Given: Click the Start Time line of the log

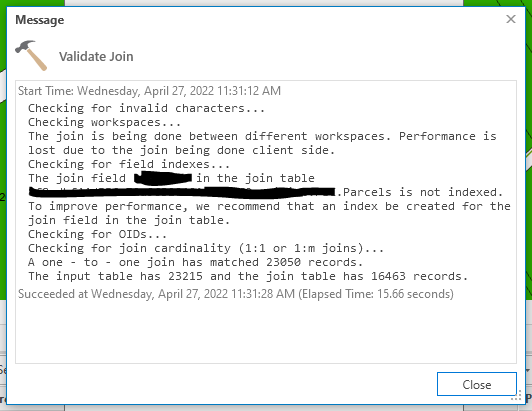Looking at the screenshot, I should coord(149,91).
